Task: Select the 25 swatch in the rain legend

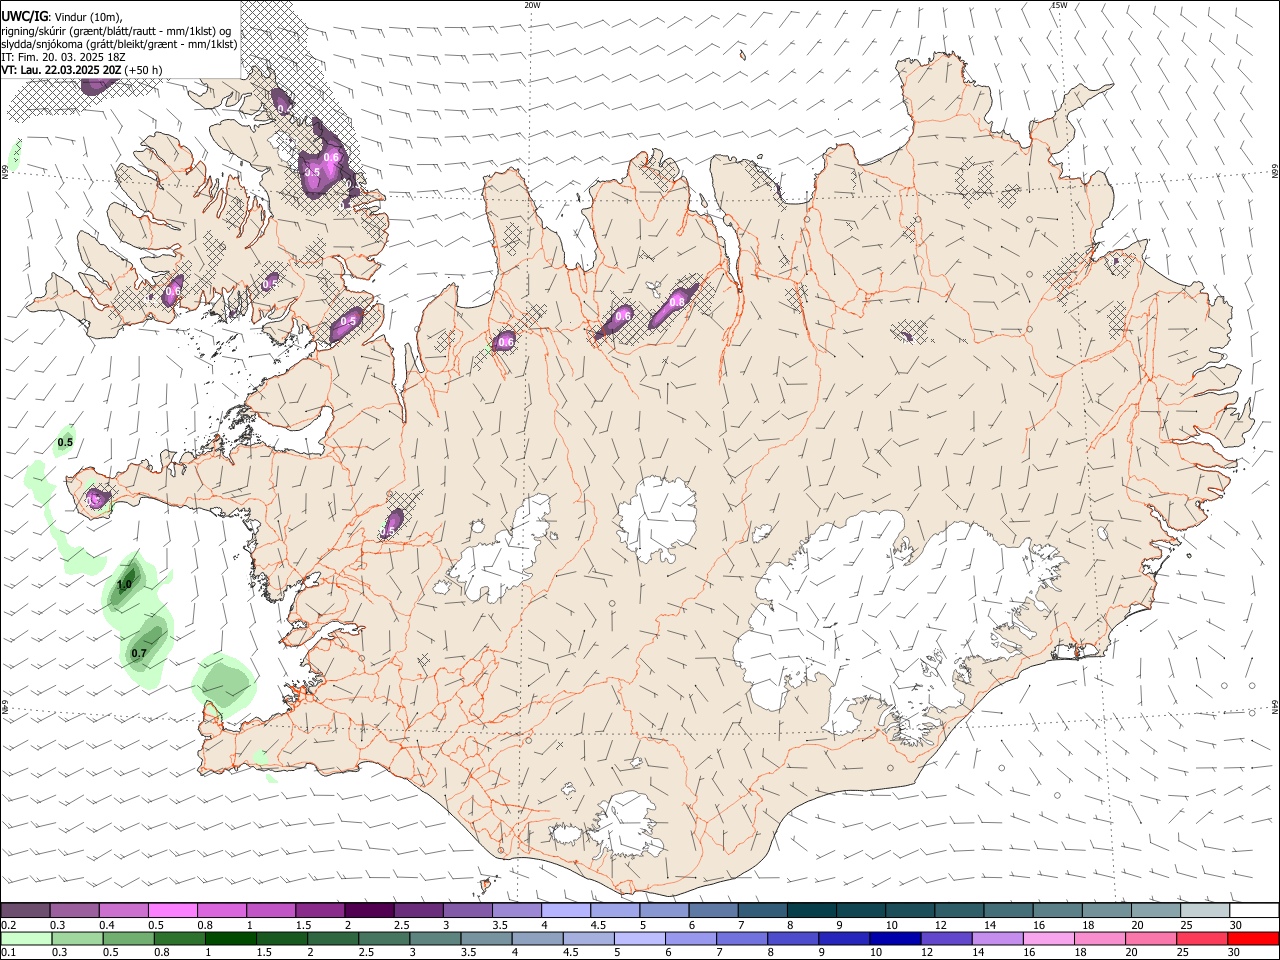Action: [1201, 938]
